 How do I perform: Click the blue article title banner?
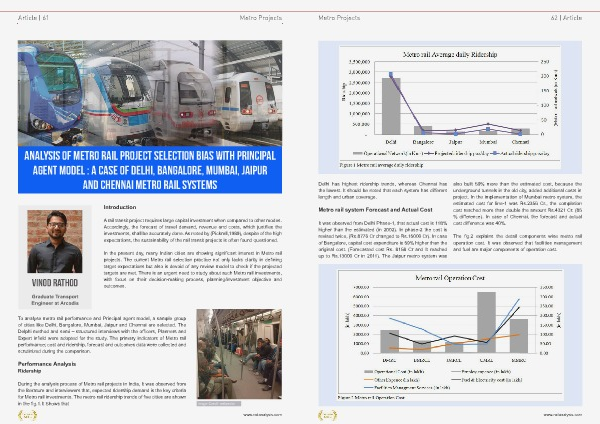[x=150, y=170]
